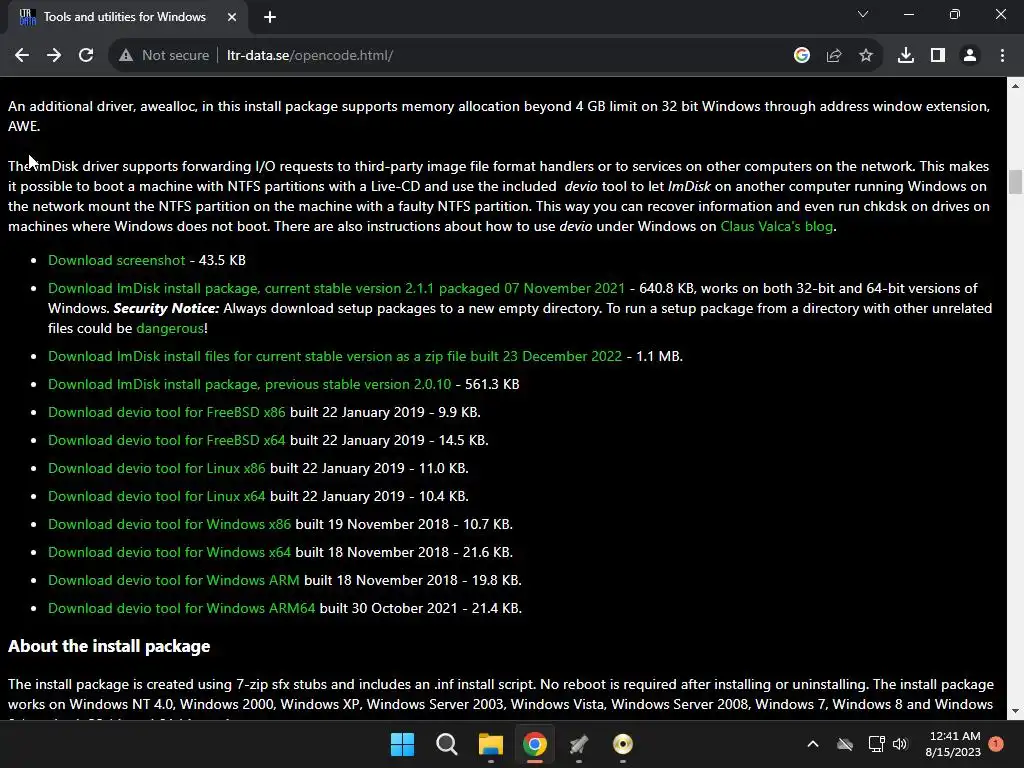Open volume speaker tray icon
The height and width of the screenshot is (768, 1024).
900,744
